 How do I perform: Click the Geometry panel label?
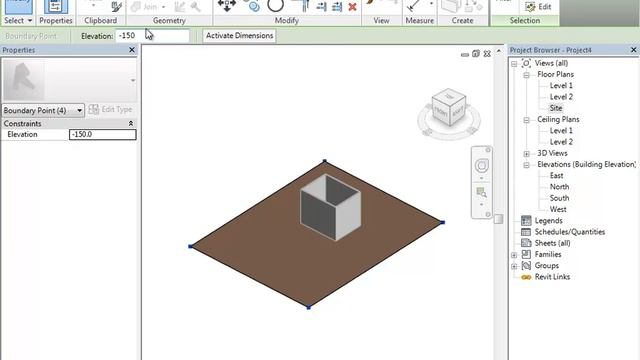click(169, 20)
